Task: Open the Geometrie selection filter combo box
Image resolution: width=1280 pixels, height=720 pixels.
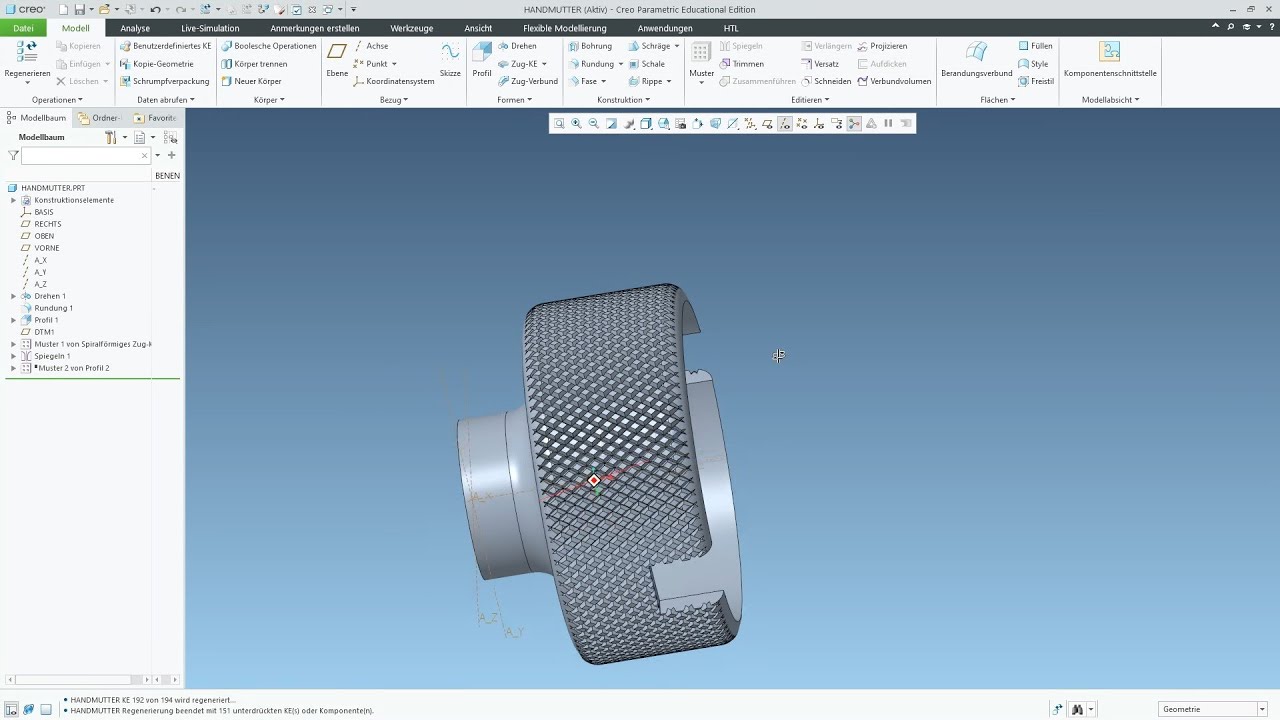Action: coord(1212,709)
